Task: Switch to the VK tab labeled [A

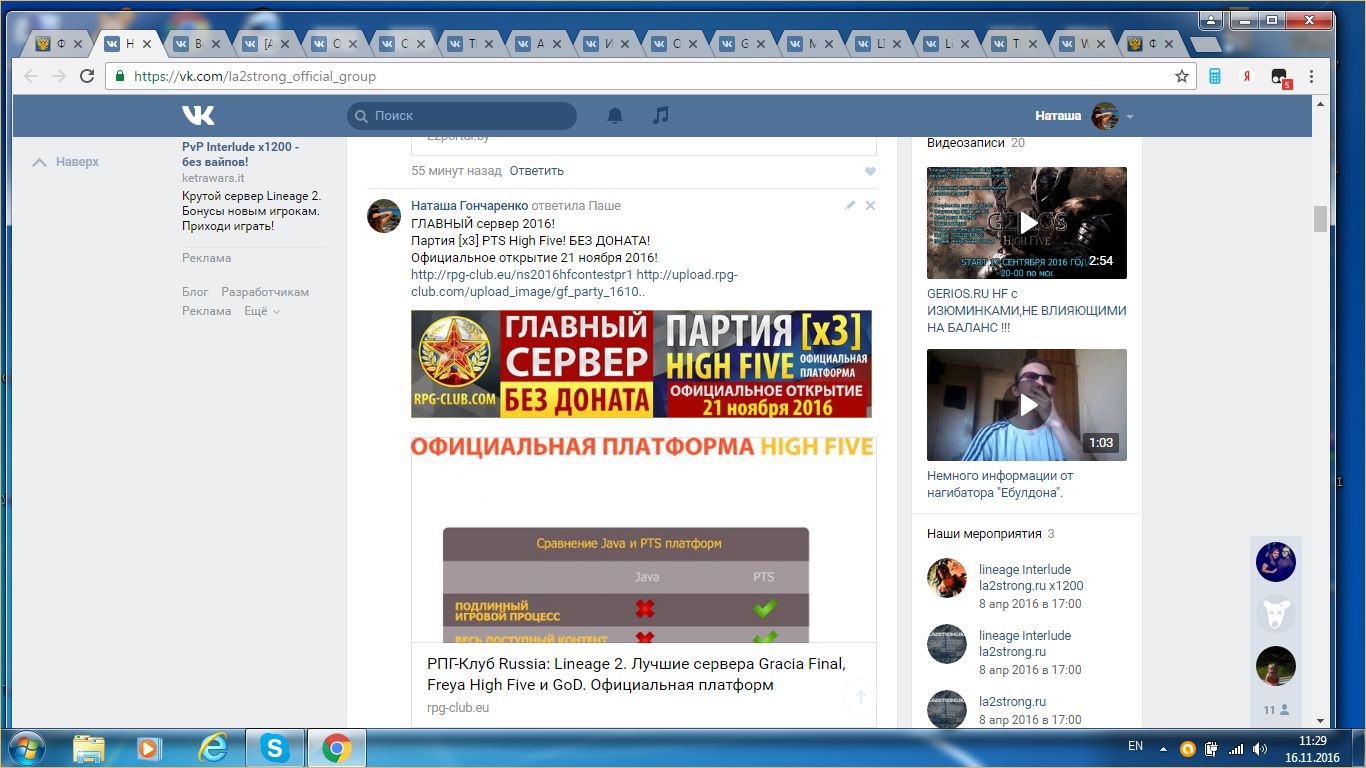Action: click(264, 44)
